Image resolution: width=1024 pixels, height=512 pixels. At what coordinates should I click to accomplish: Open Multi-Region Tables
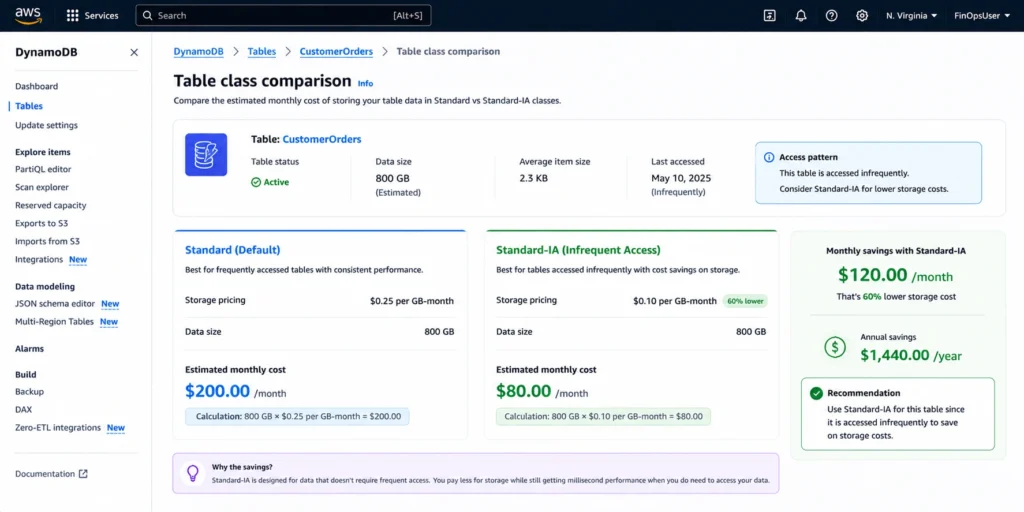tap(54, 321)
